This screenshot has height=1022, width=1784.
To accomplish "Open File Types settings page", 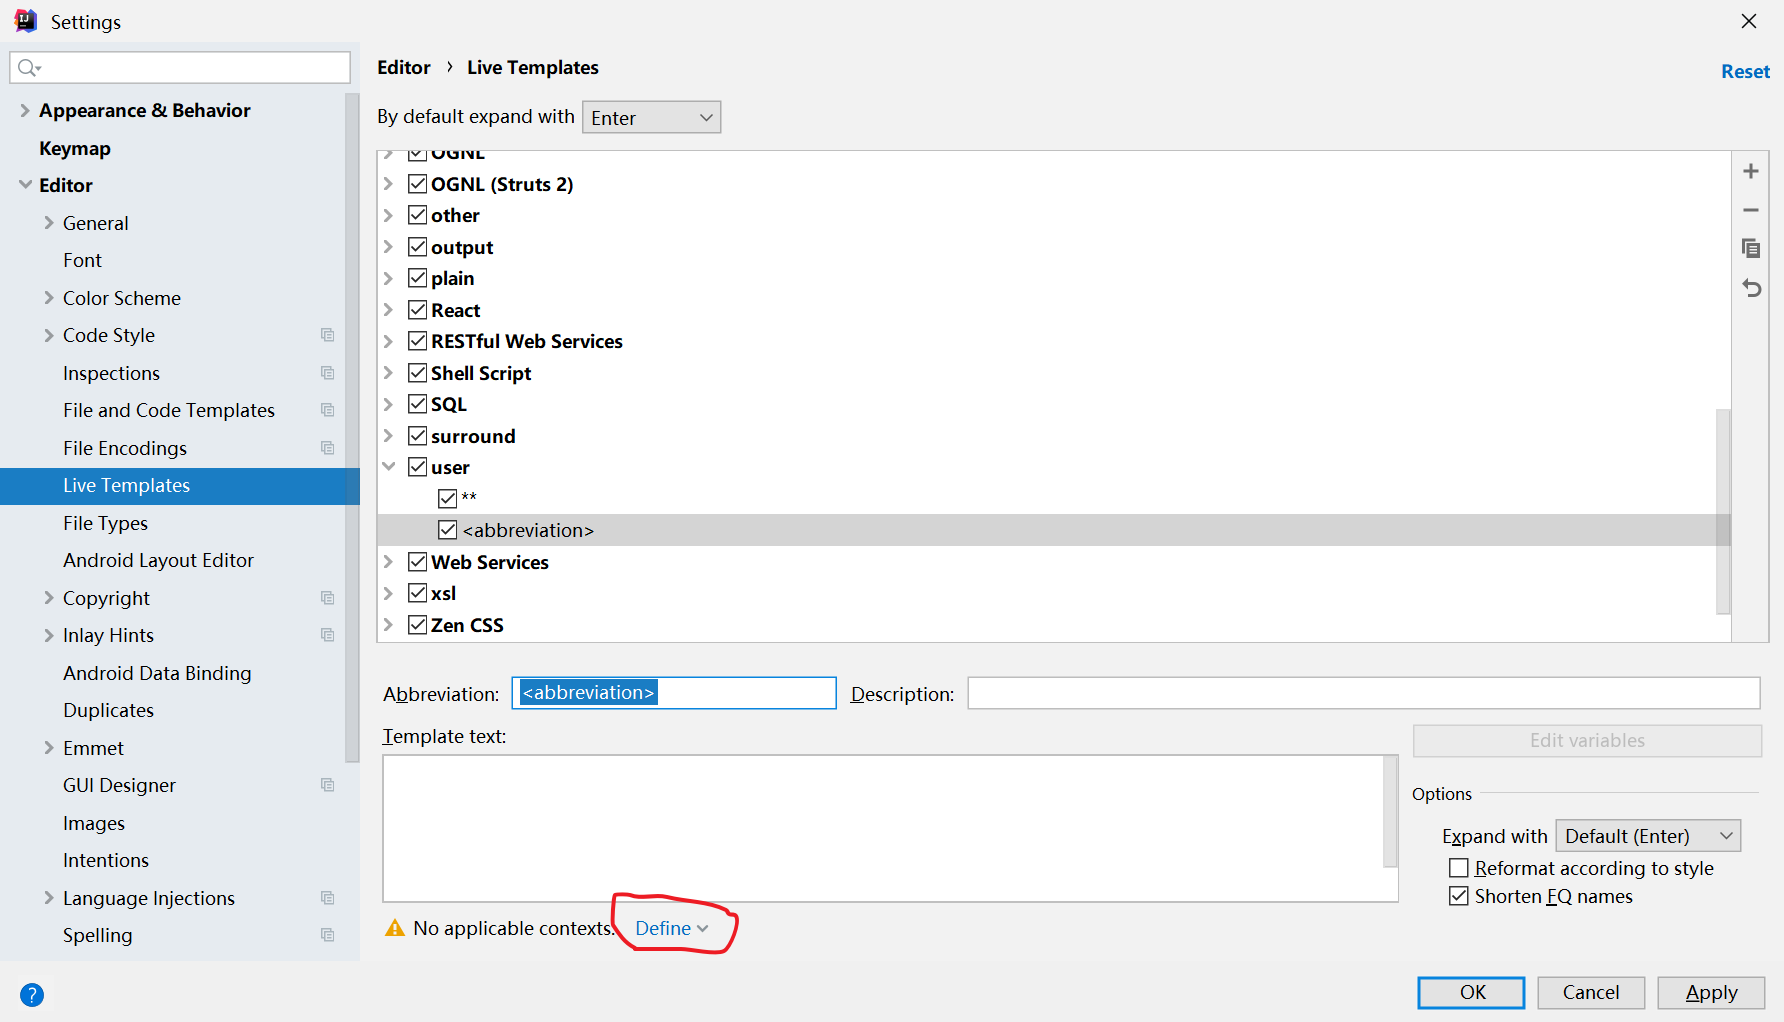I will coord(105,523).
